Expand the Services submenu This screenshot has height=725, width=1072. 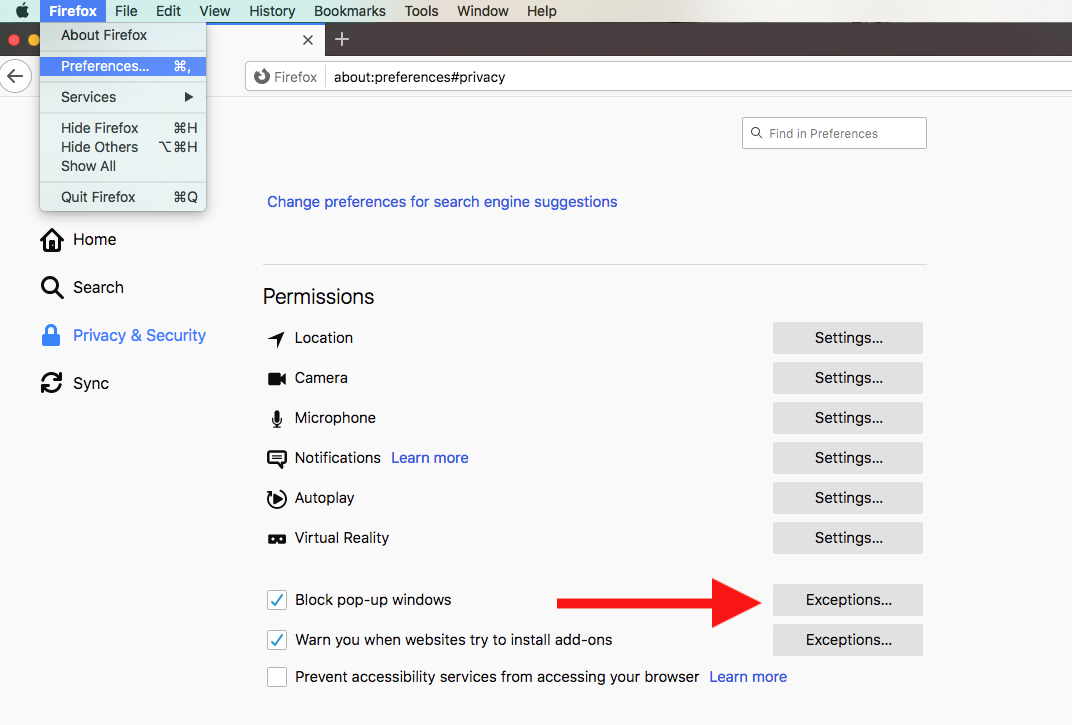tap(123, 97)
